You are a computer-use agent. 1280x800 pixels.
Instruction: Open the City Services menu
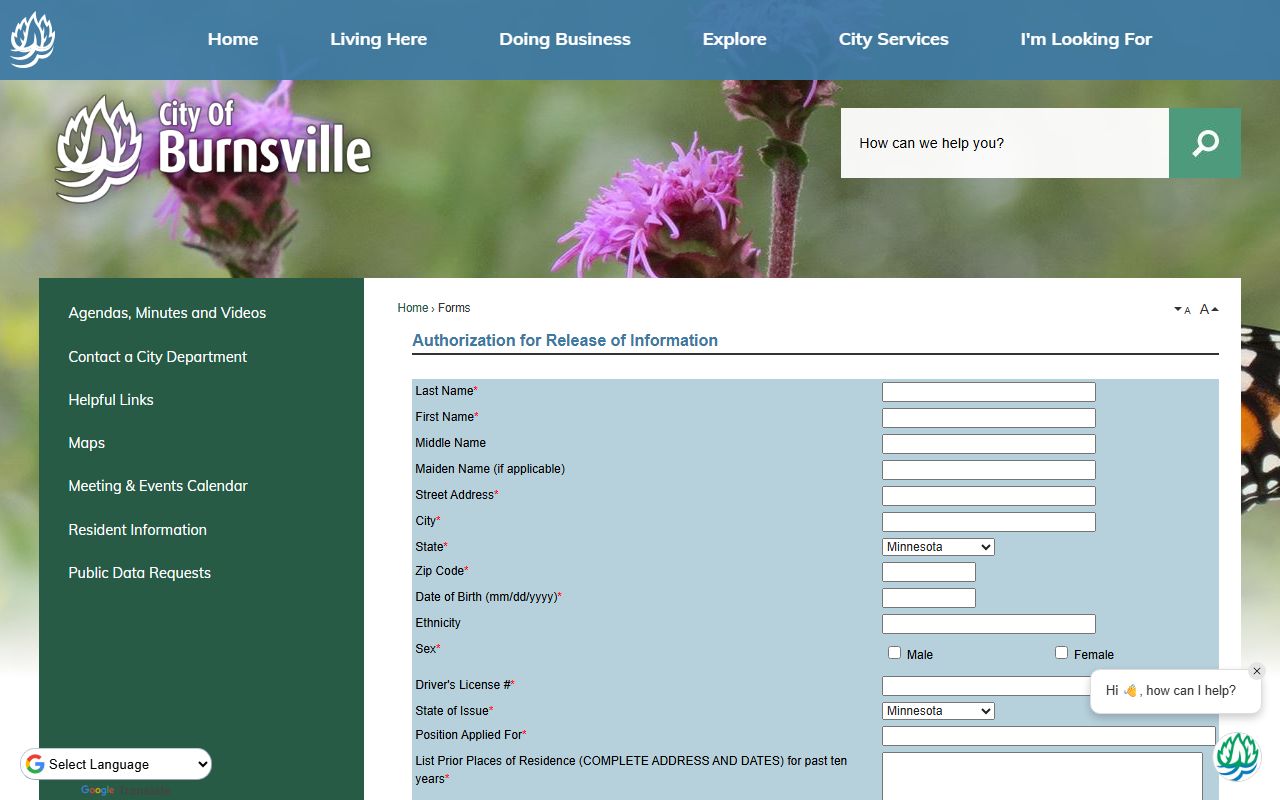(893, 39)
